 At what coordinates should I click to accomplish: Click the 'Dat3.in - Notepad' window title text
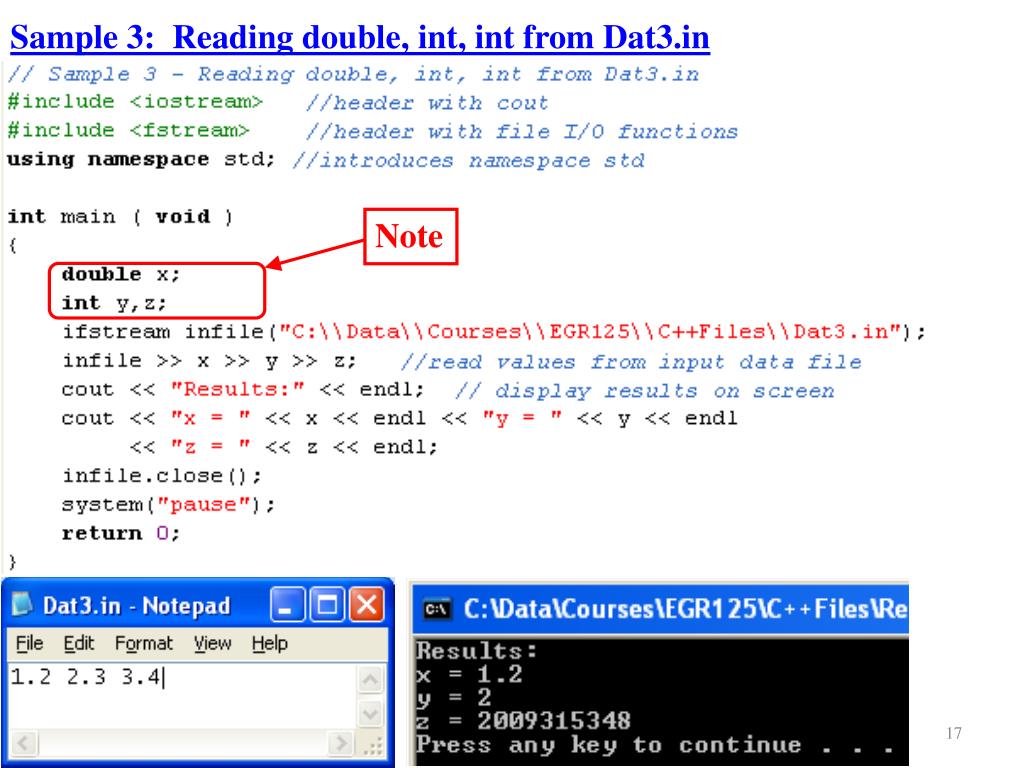point(136,606)
